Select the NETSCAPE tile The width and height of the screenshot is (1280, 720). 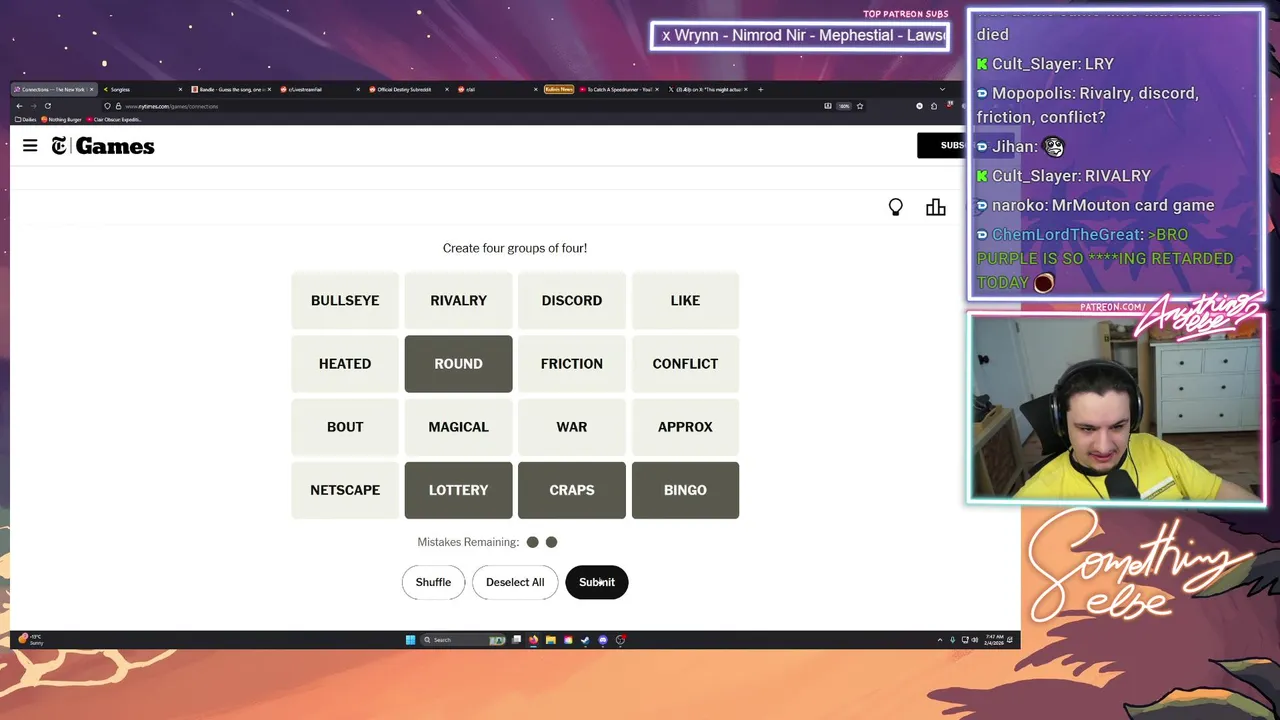(345, 490)
